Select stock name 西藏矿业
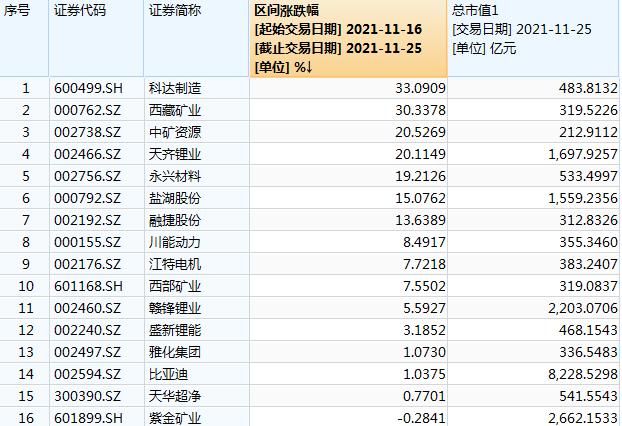 click(175, 110)
